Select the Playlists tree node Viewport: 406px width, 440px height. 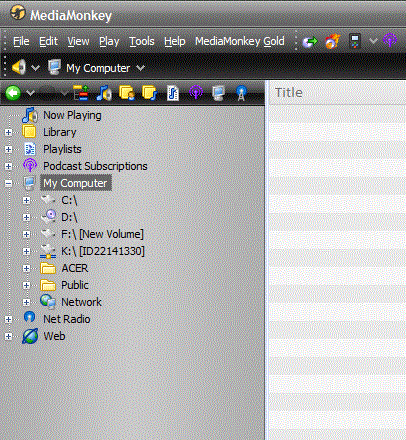[62, 149]
